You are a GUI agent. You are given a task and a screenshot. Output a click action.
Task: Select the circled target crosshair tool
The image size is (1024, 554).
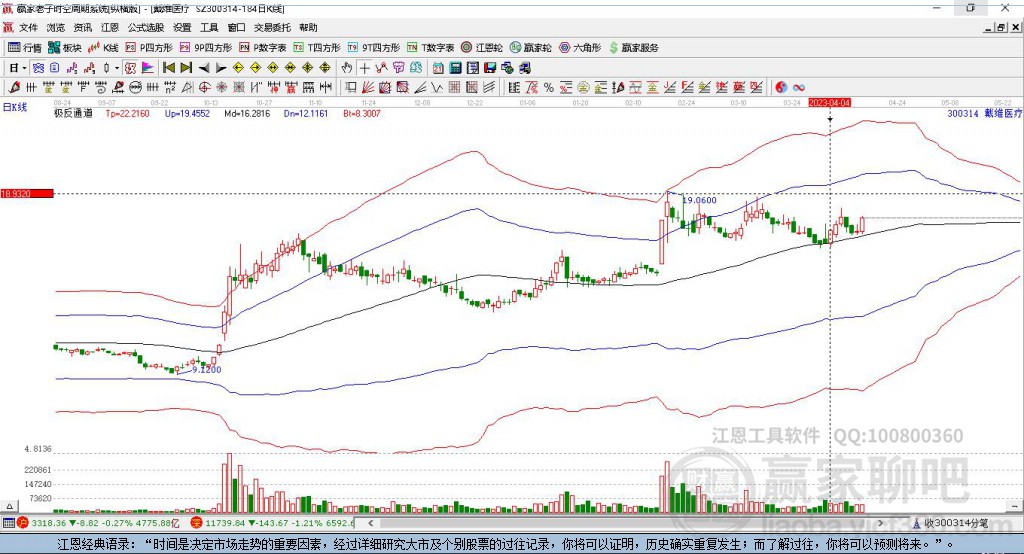(x=205, y=88)
